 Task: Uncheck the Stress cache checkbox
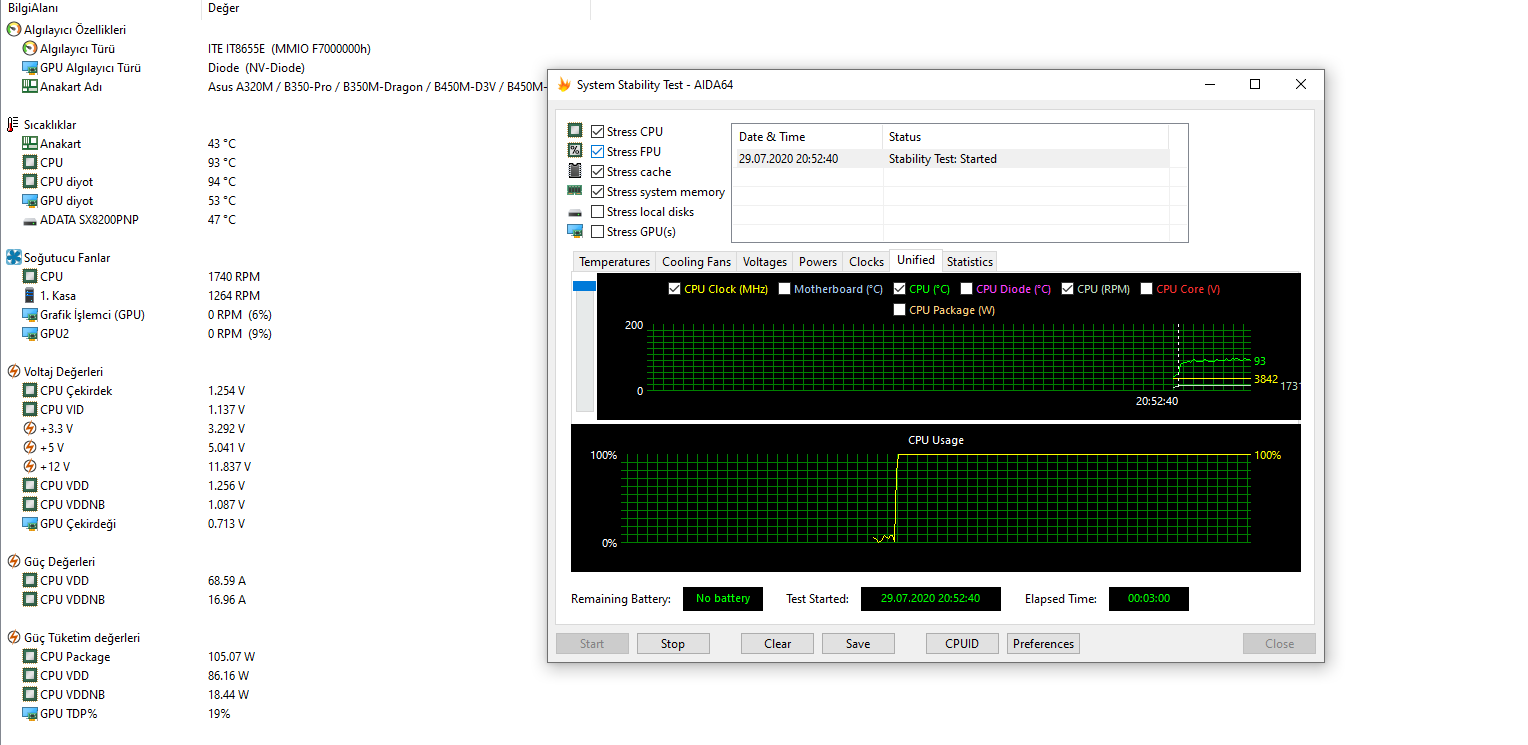[x=597, y=172]
